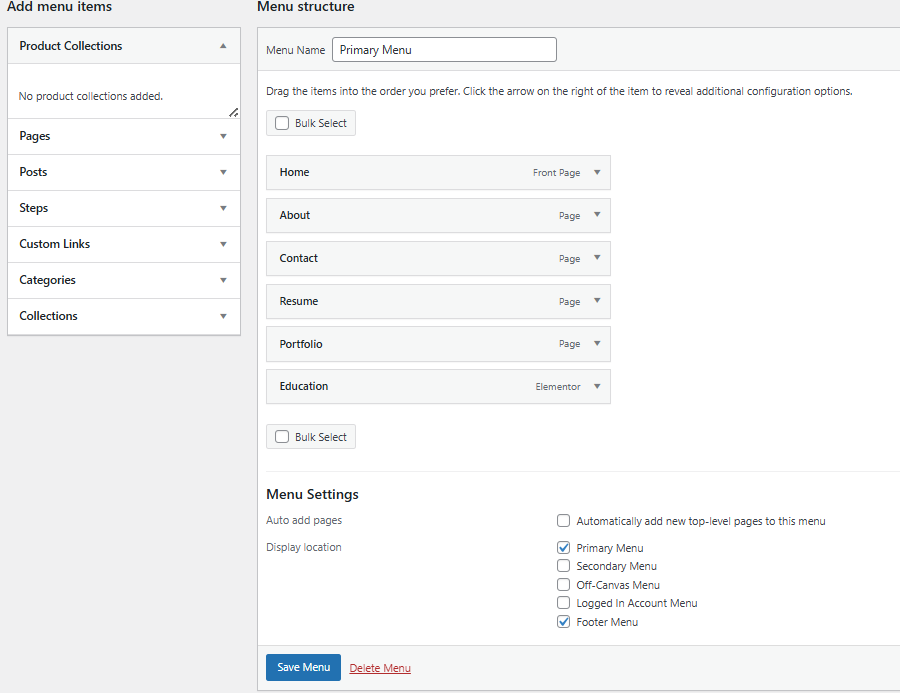Focus the Menu Name text field

(444, 50)
